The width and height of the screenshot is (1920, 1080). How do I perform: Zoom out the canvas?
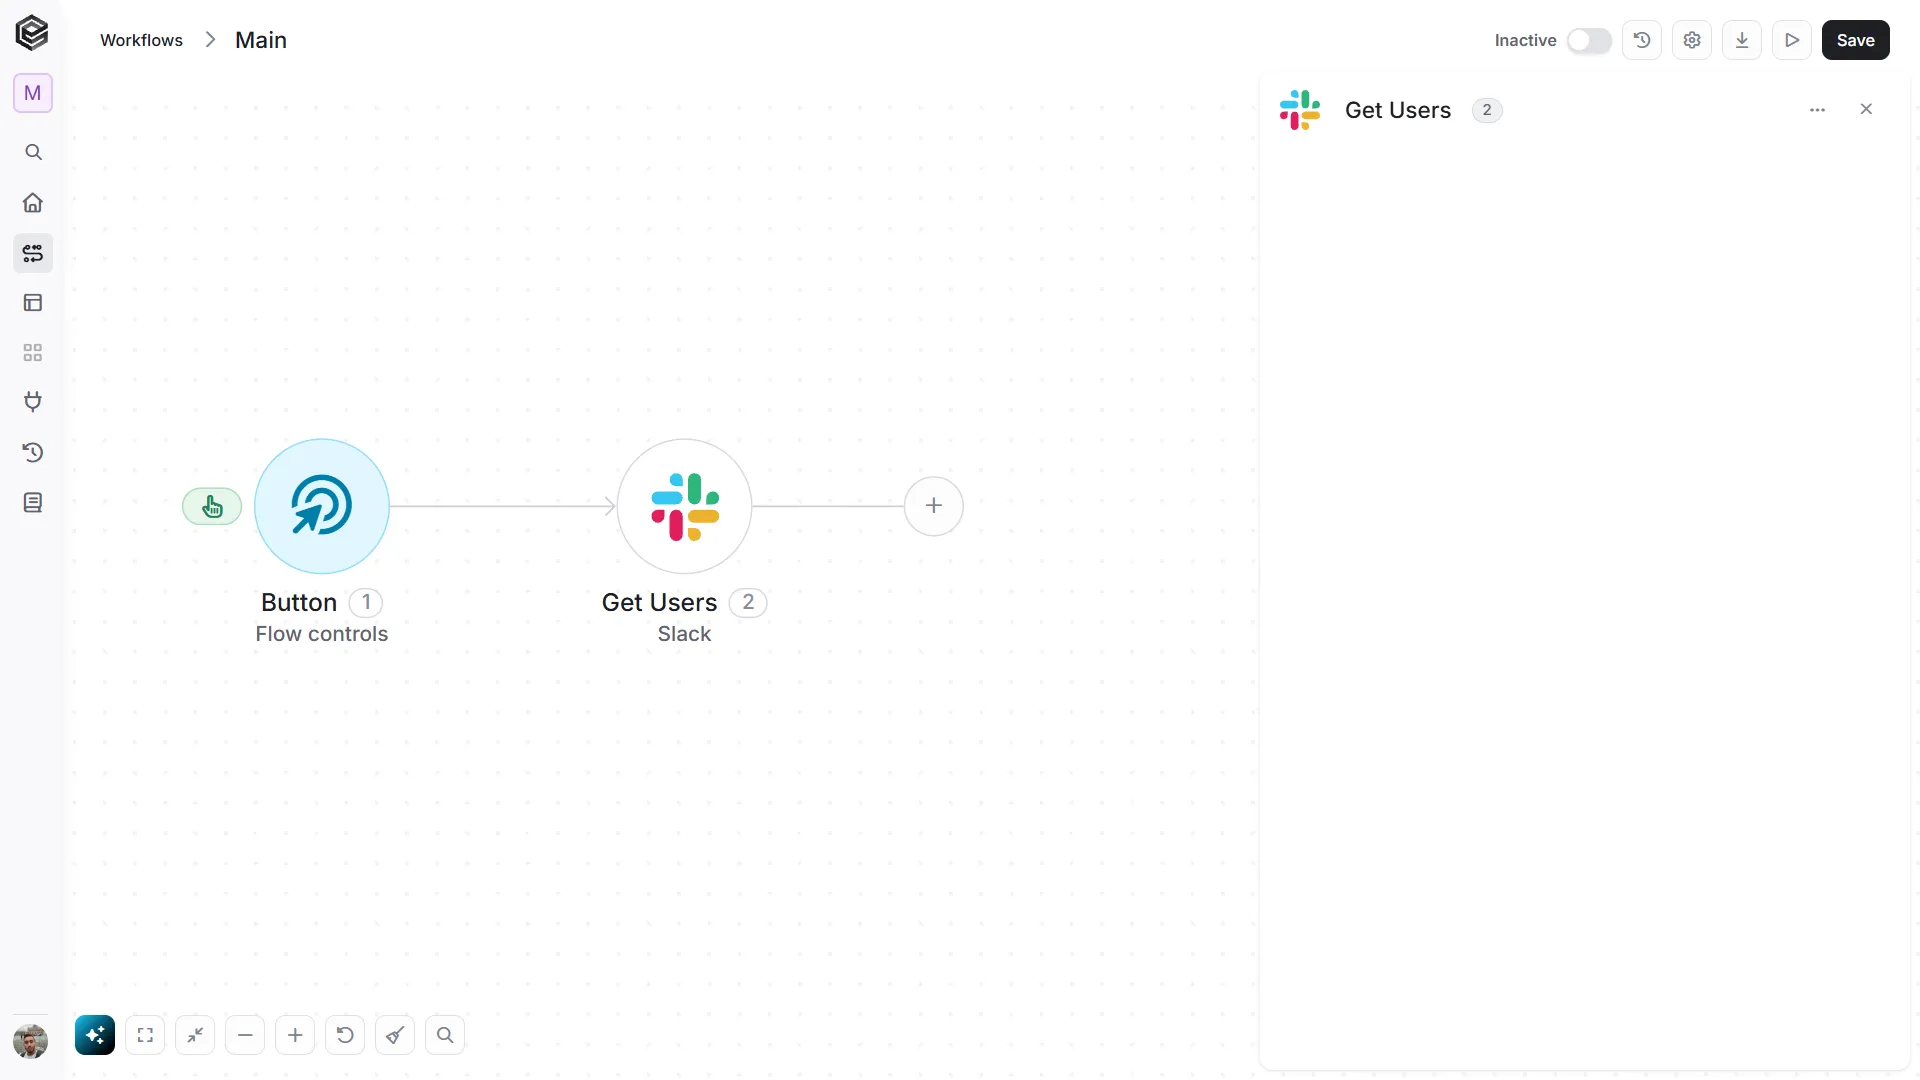245,1035
